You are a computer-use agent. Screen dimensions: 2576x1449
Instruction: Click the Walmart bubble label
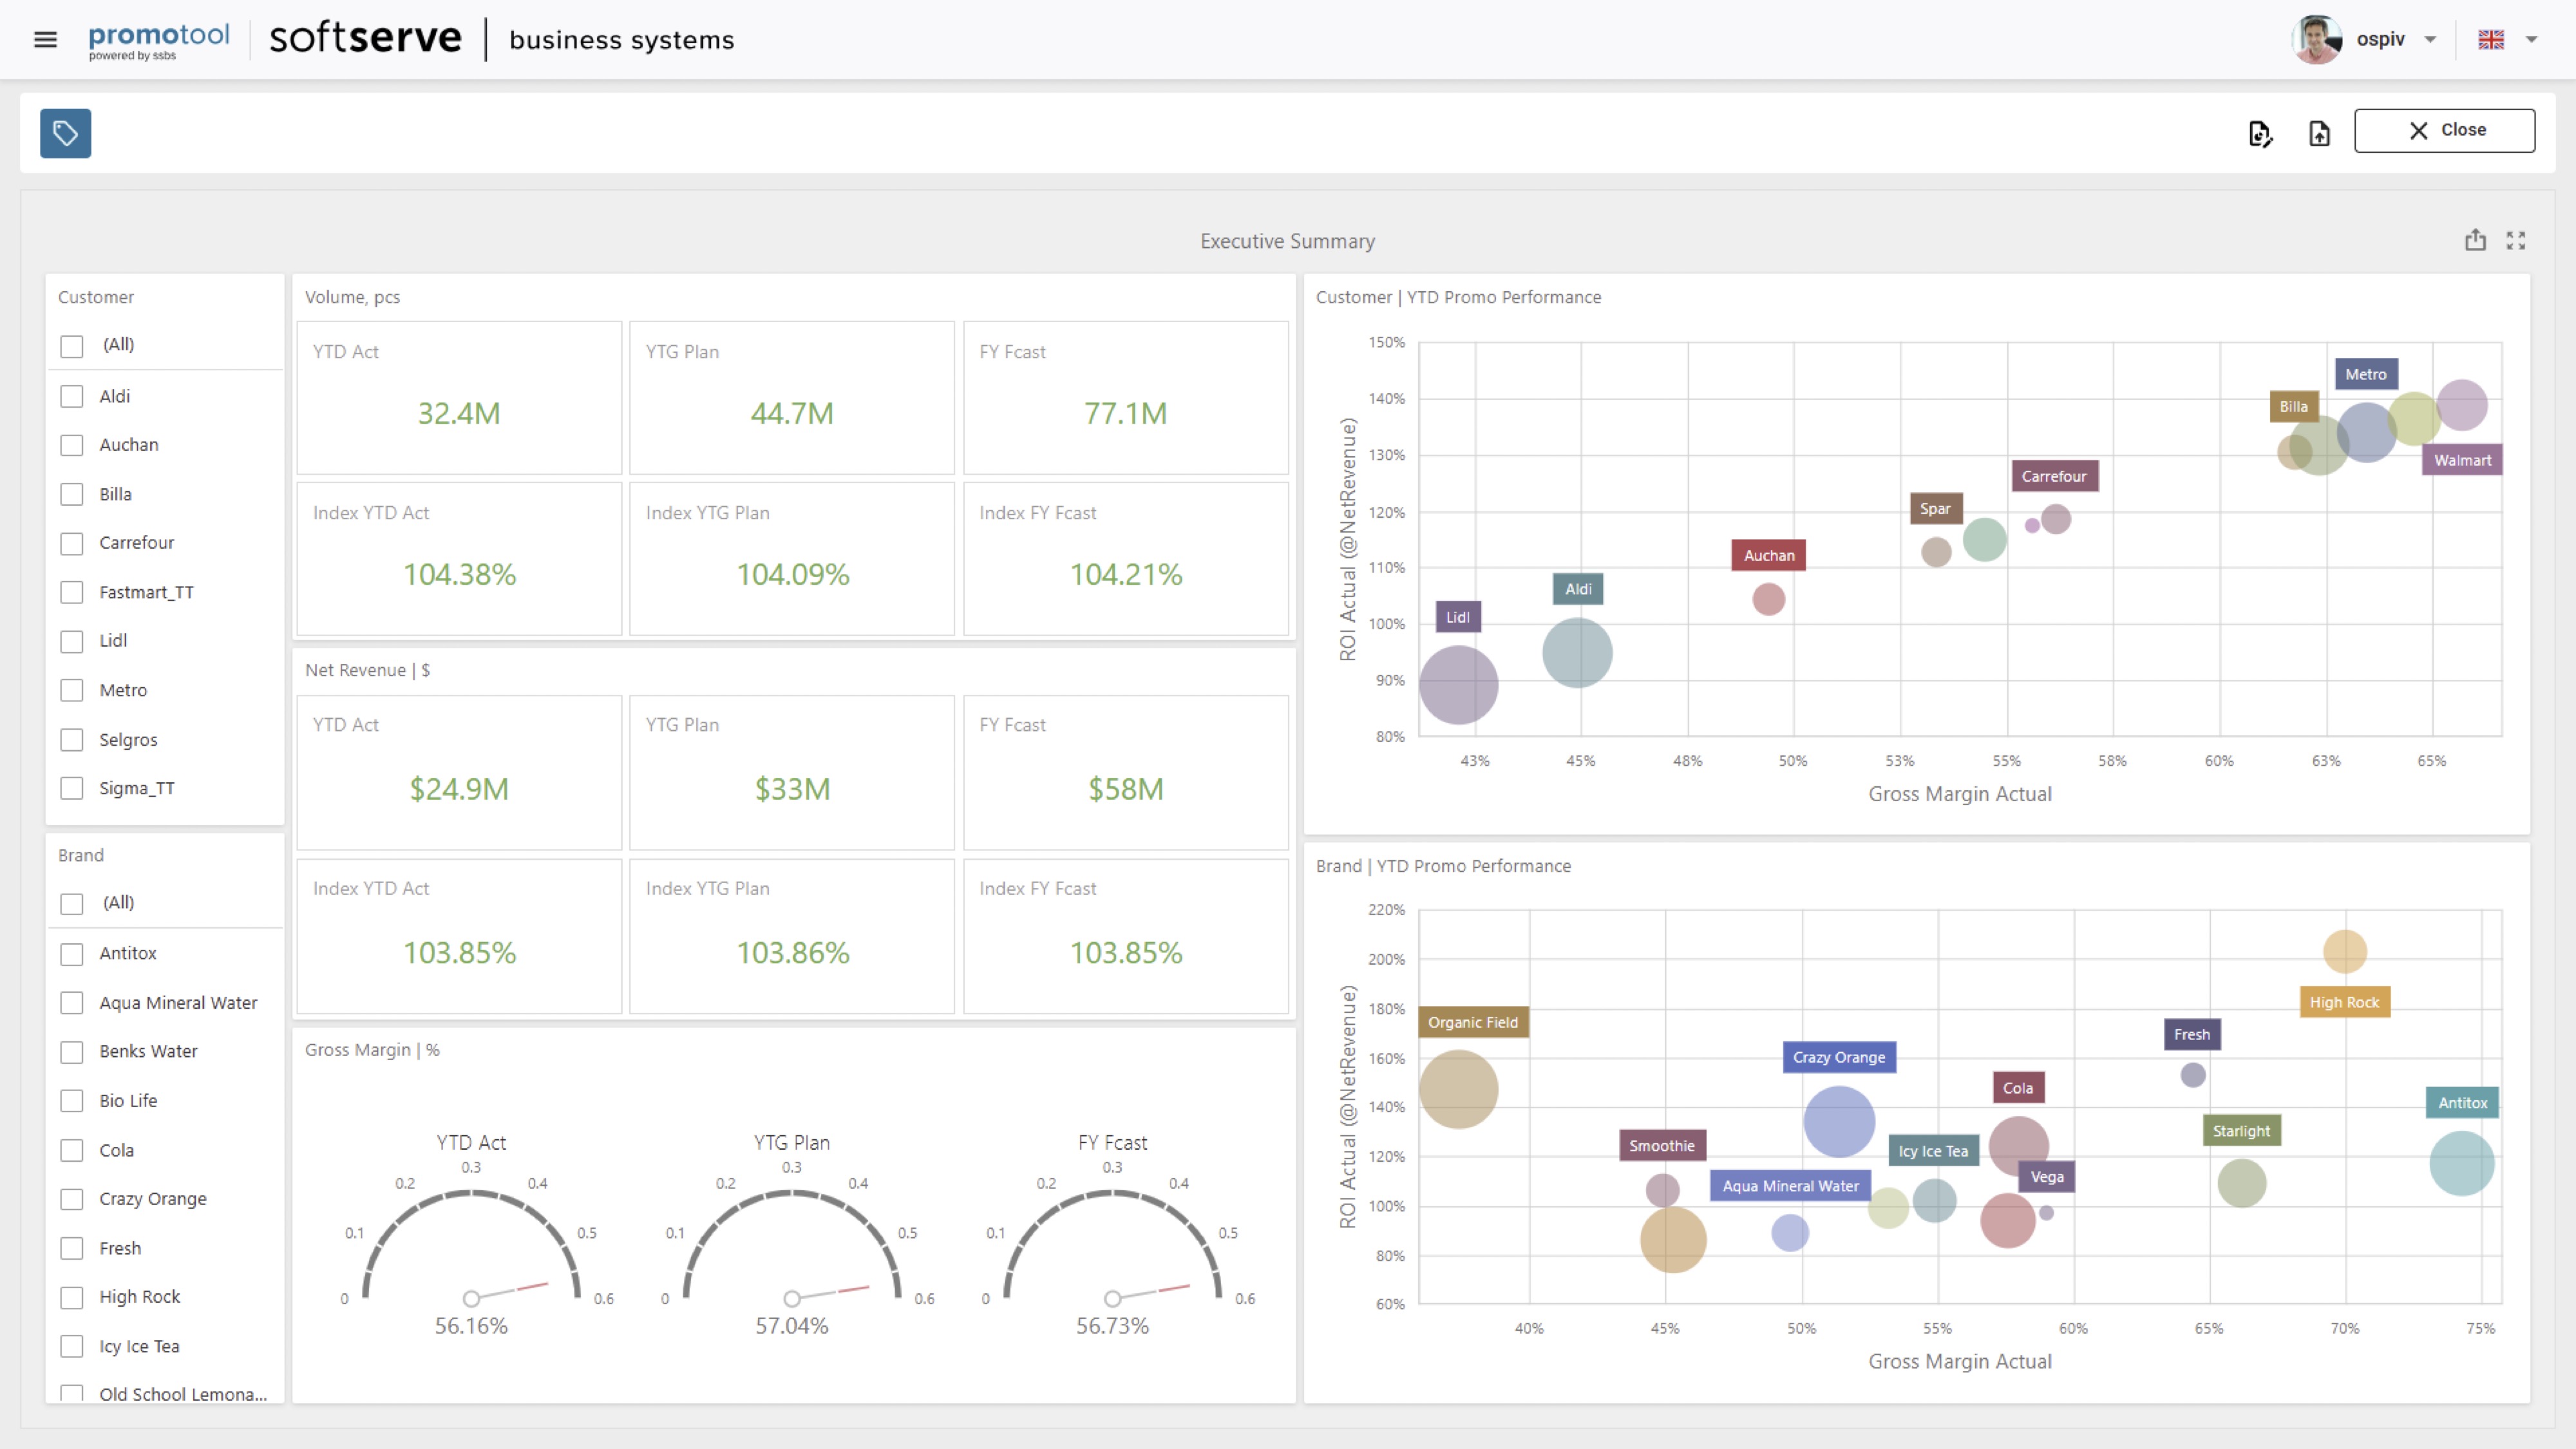(x=2462, y=460)
